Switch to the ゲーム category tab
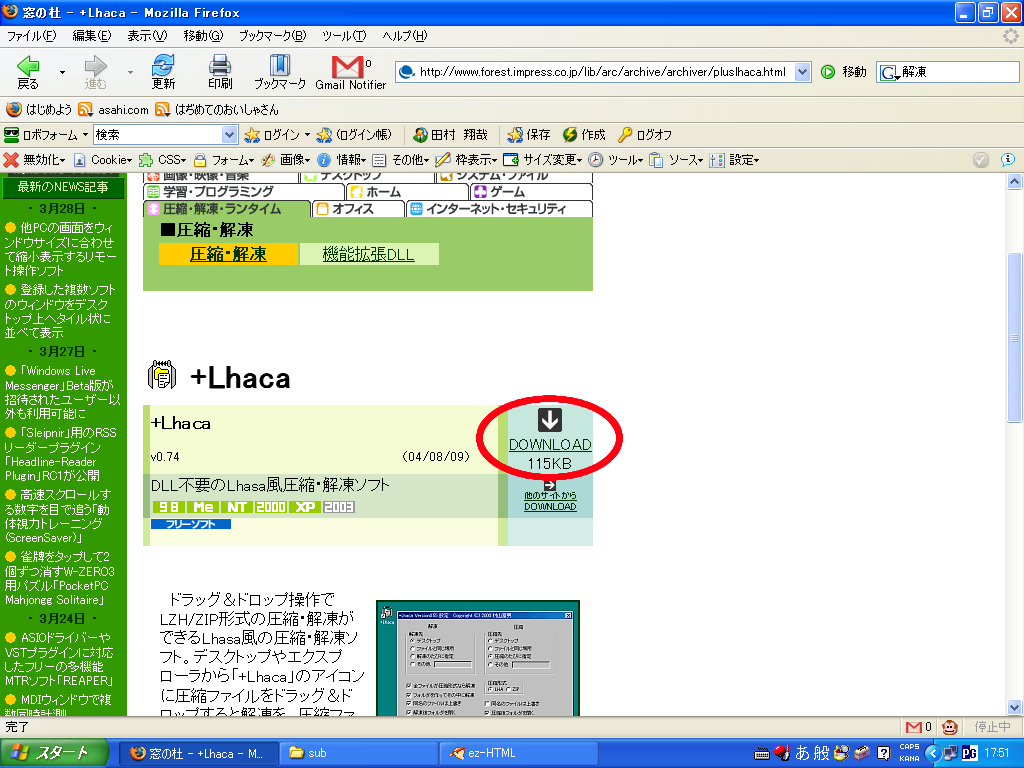This screenshot has width=1024, height=768. coord(532,192)
